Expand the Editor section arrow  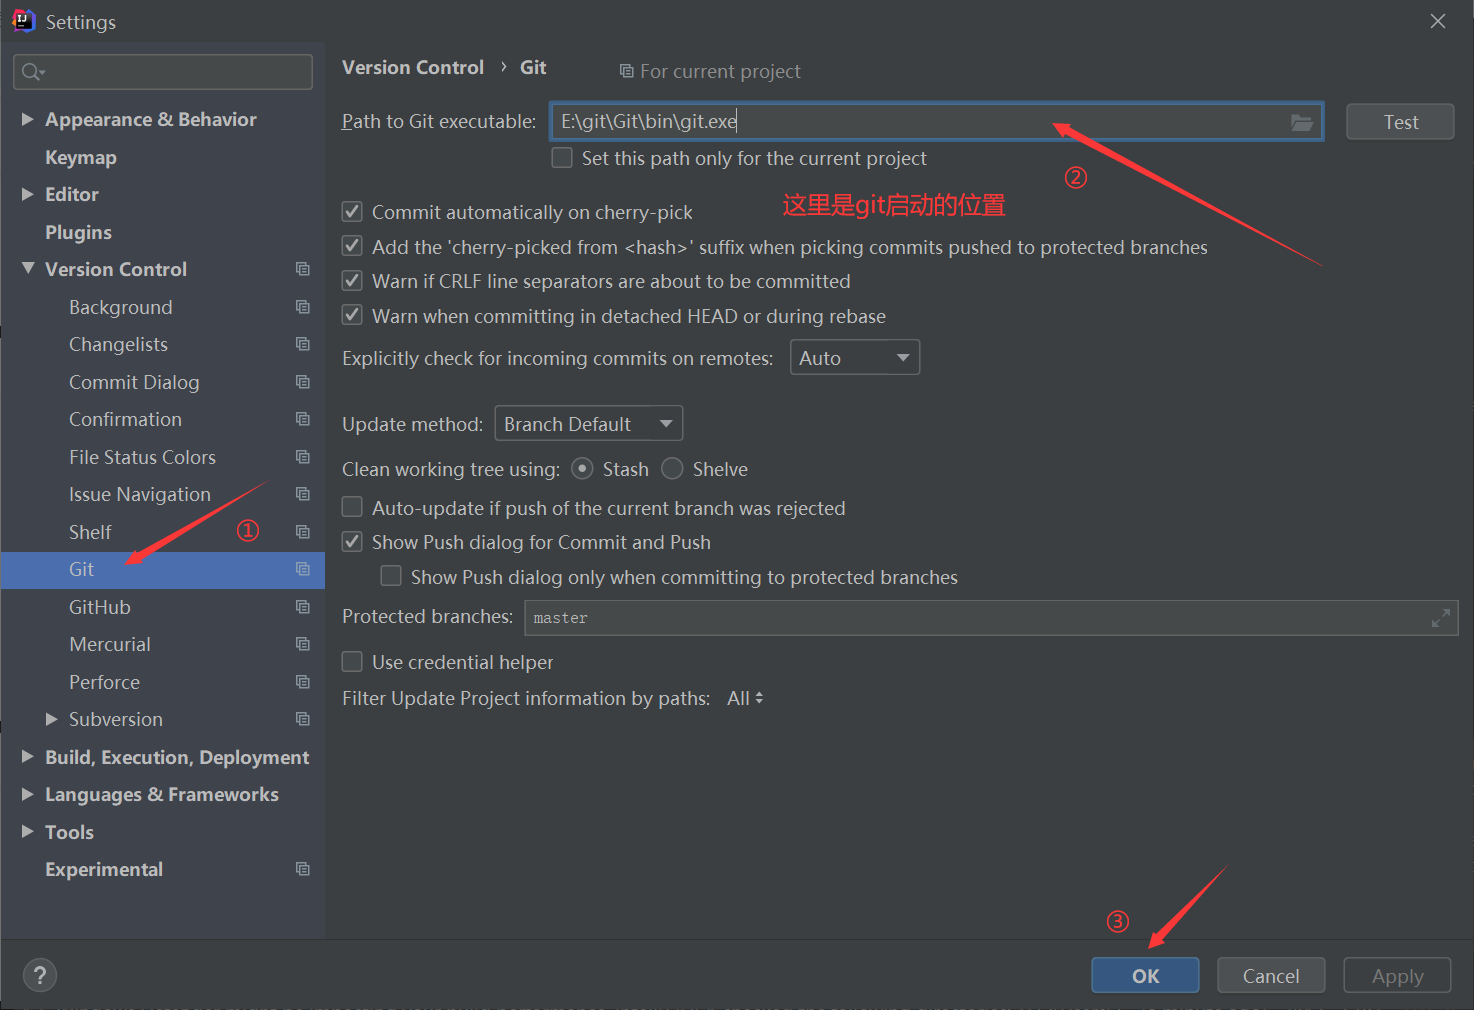28,194
